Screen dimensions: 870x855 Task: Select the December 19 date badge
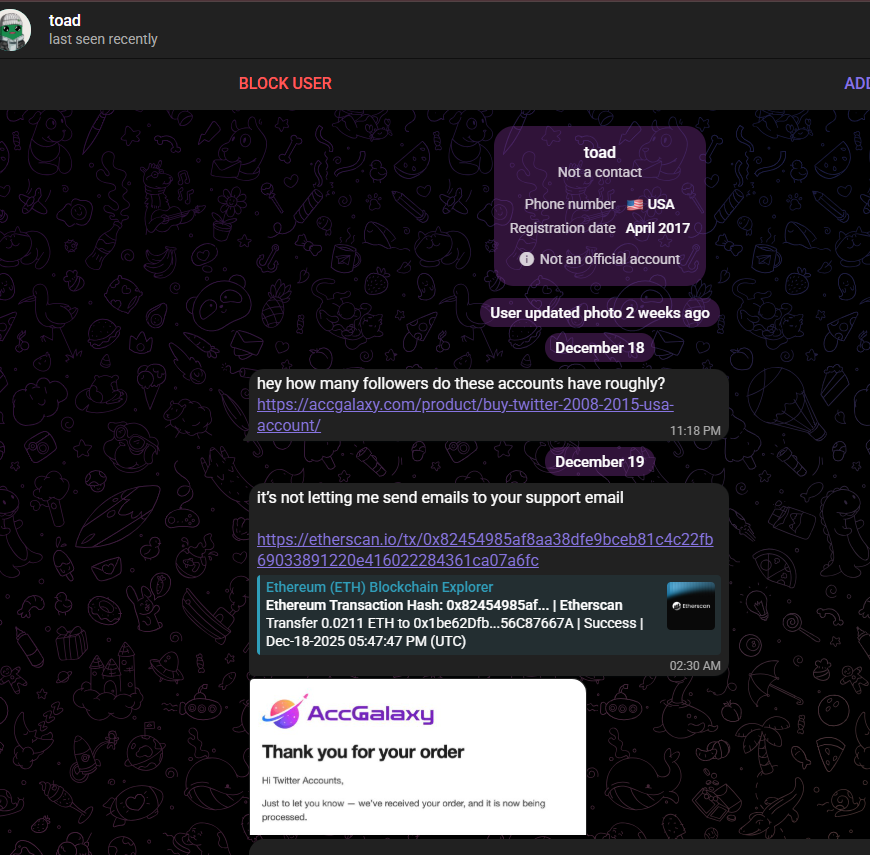[x=599, y=462]
